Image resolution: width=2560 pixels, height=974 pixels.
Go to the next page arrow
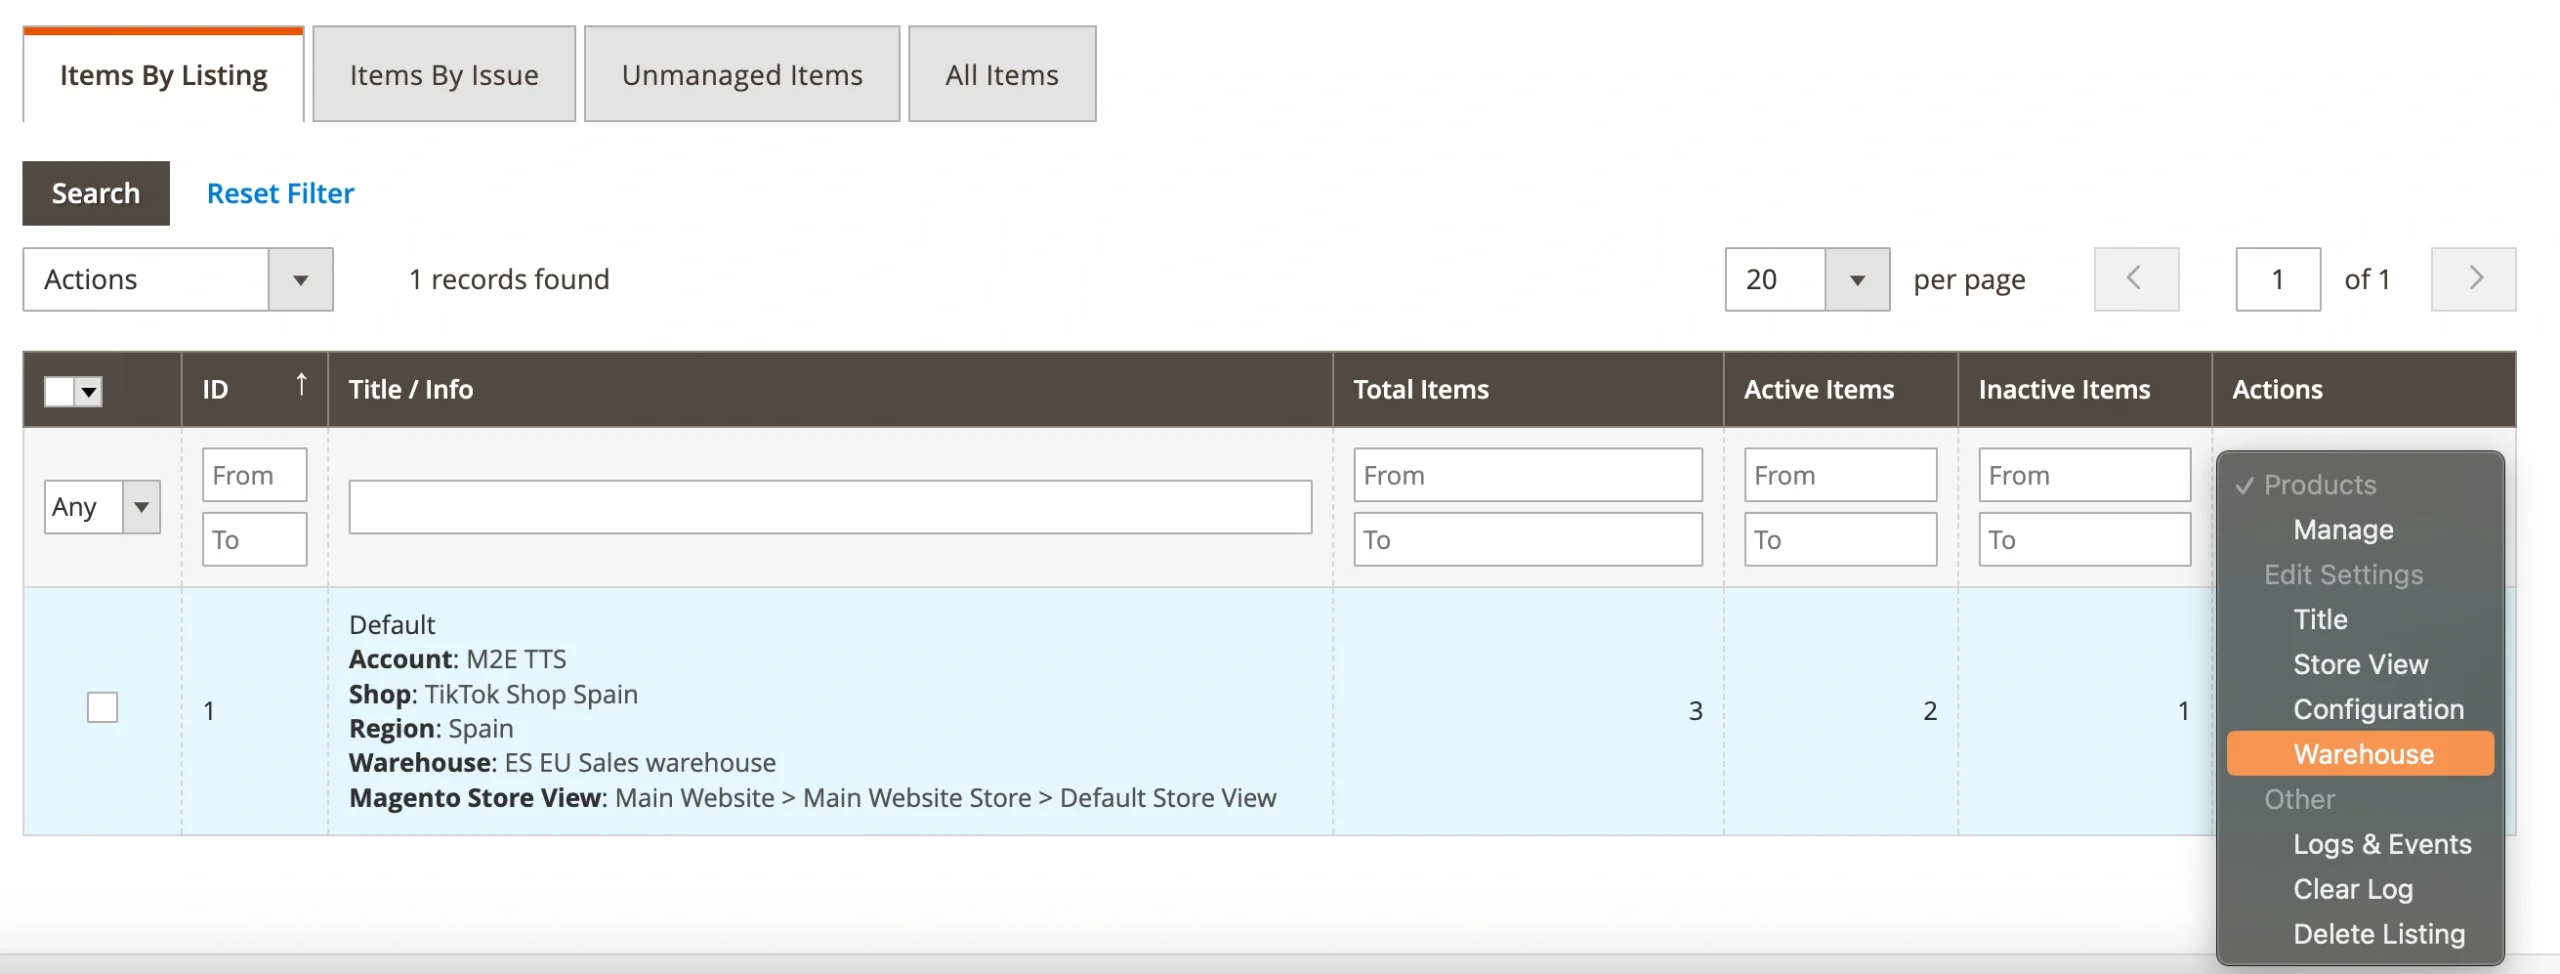[2473, 279]
